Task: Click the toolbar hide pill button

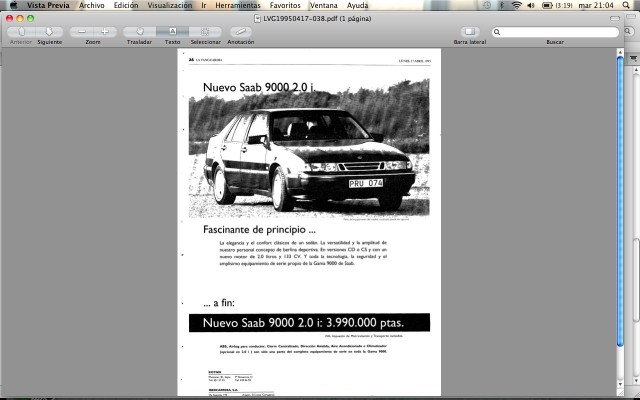Action: pos(615,18)
